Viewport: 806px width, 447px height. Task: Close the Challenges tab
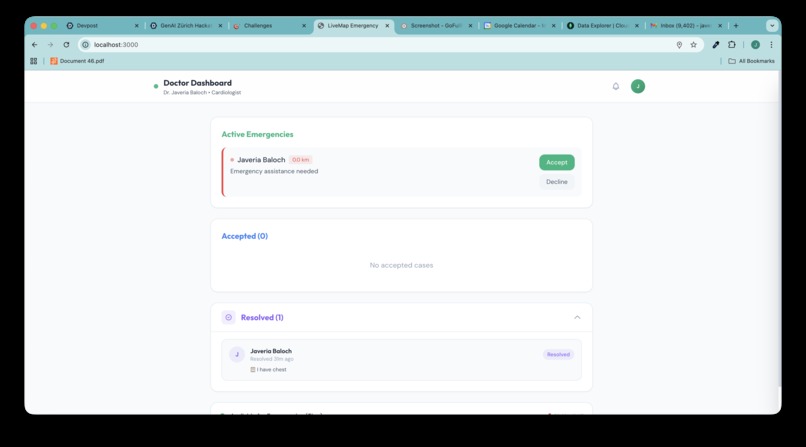304,26
